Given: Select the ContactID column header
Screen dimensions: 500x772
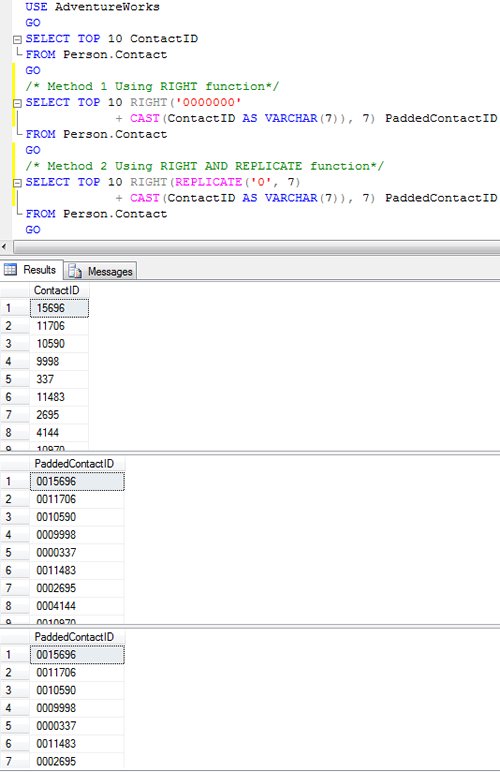Looking at the screenshot, I should click(59, 290).
